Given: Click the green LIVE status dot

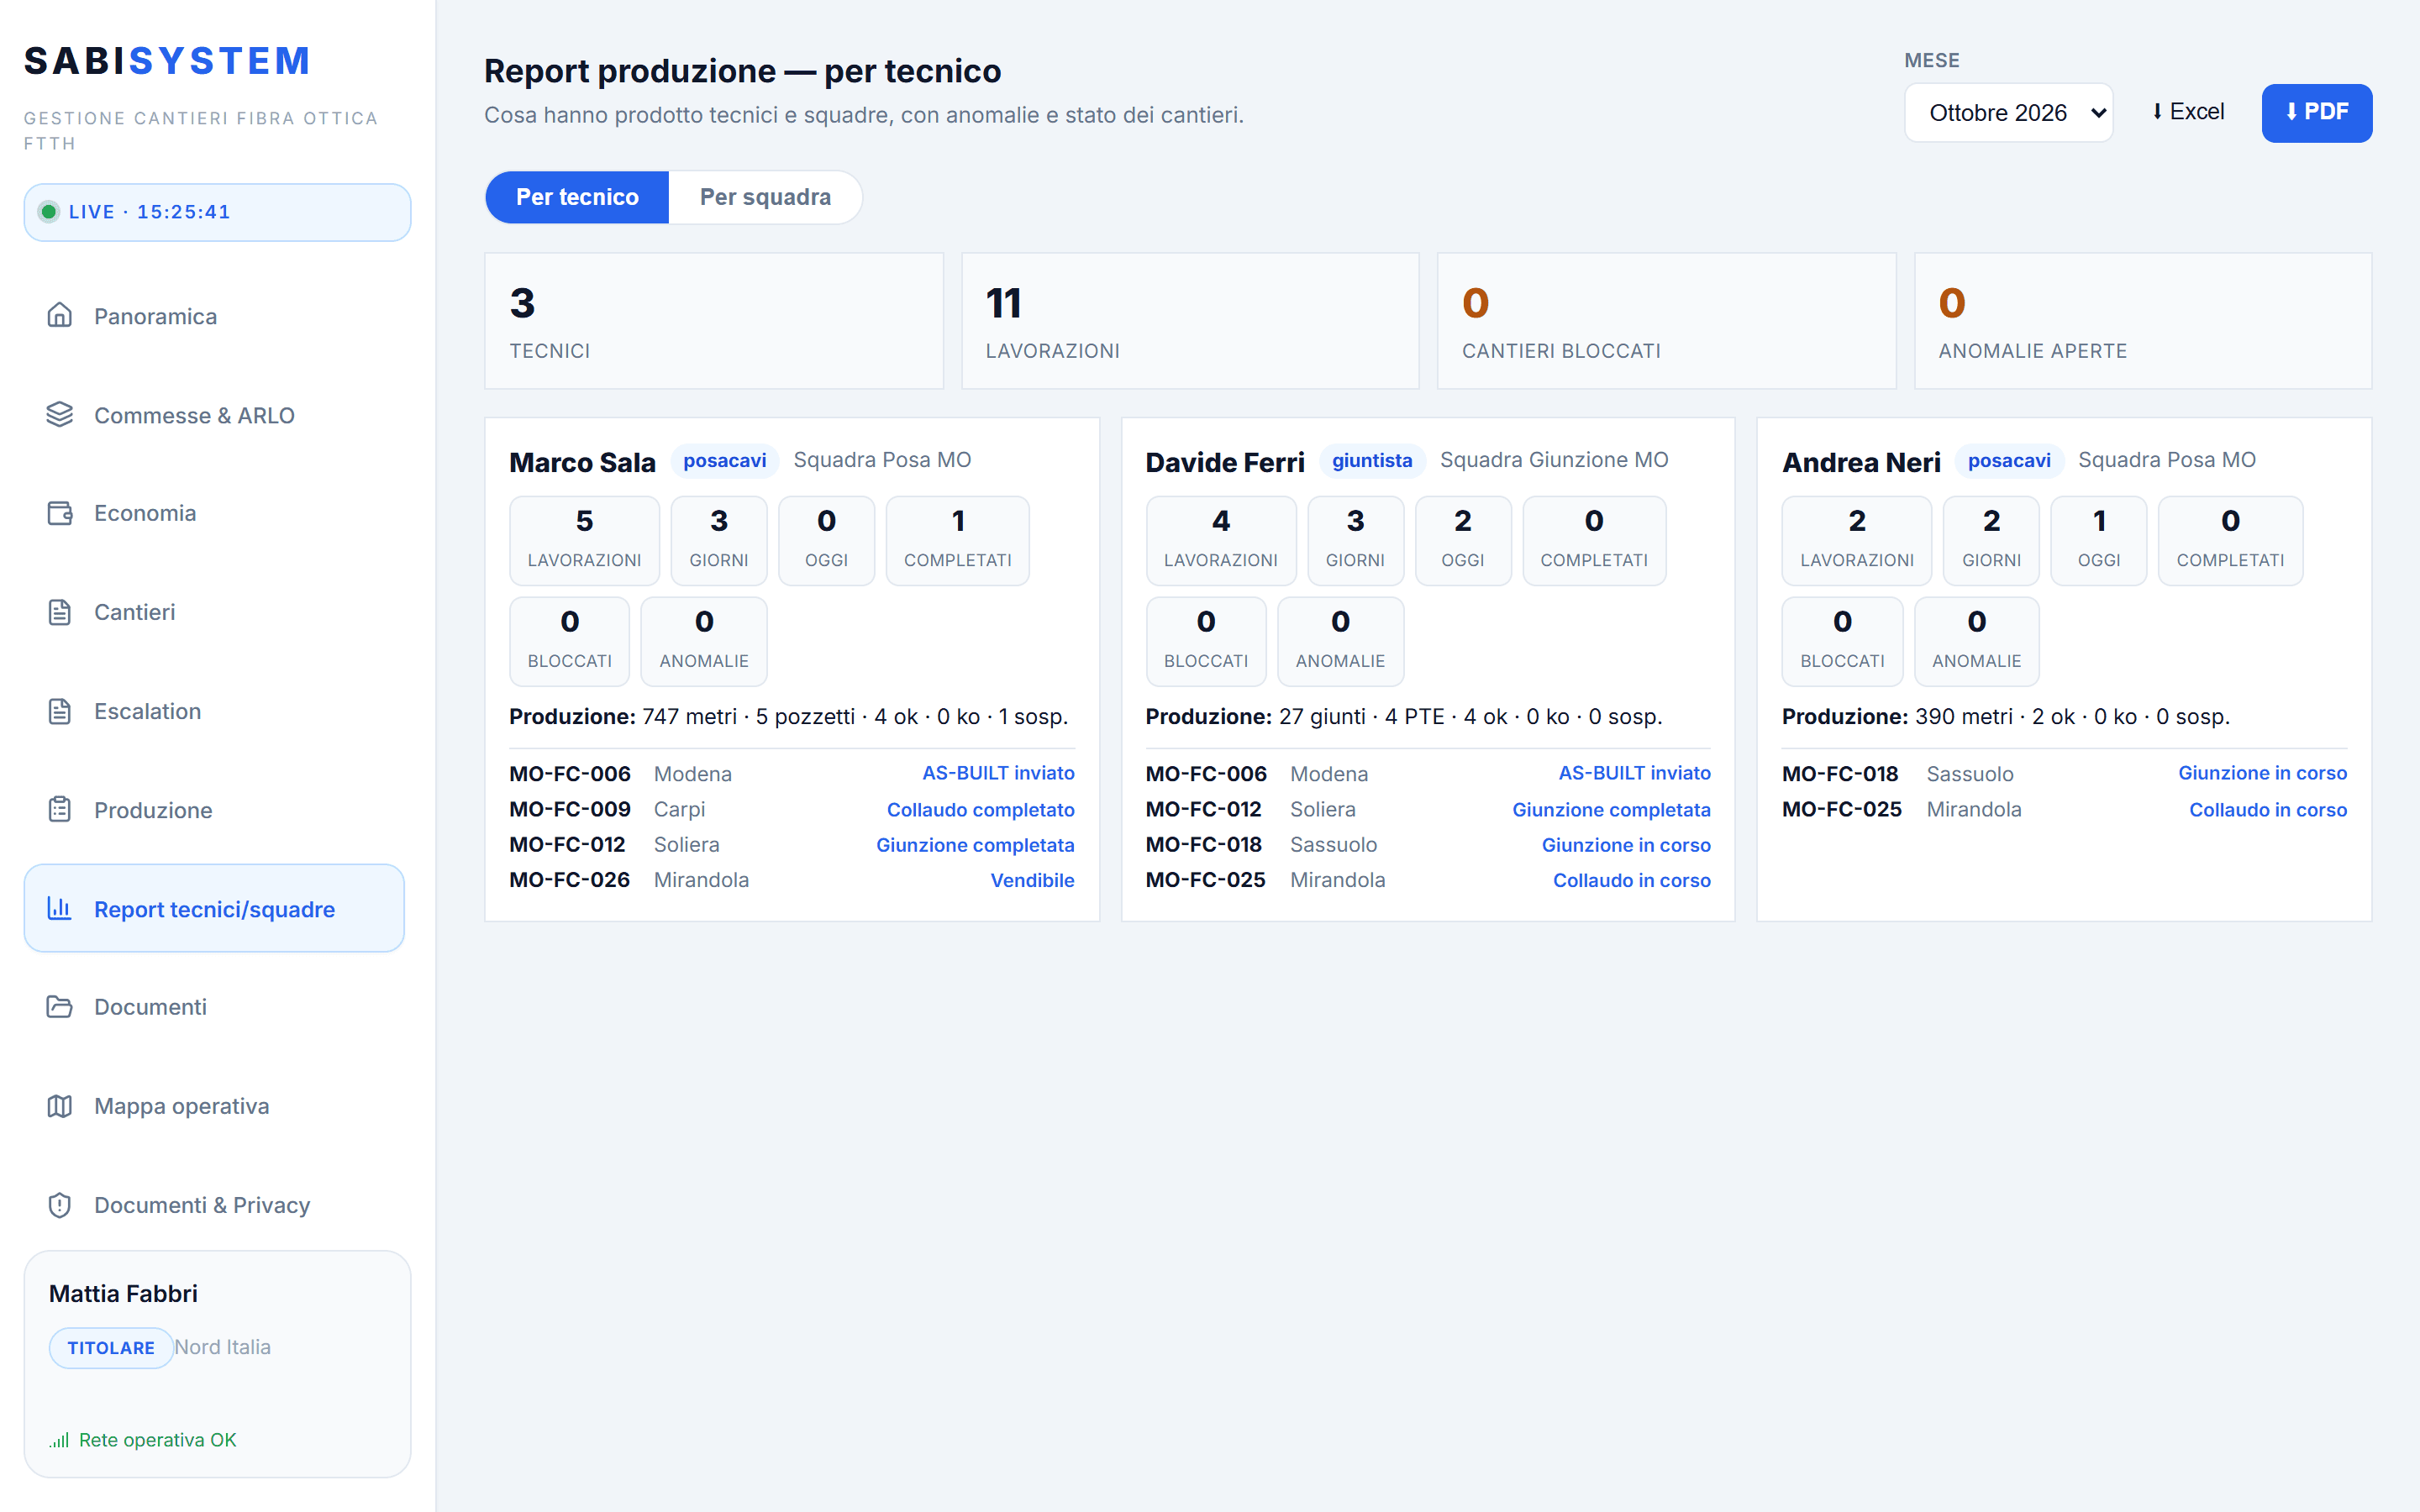Looking at the screenshot, I should (48, 212).
